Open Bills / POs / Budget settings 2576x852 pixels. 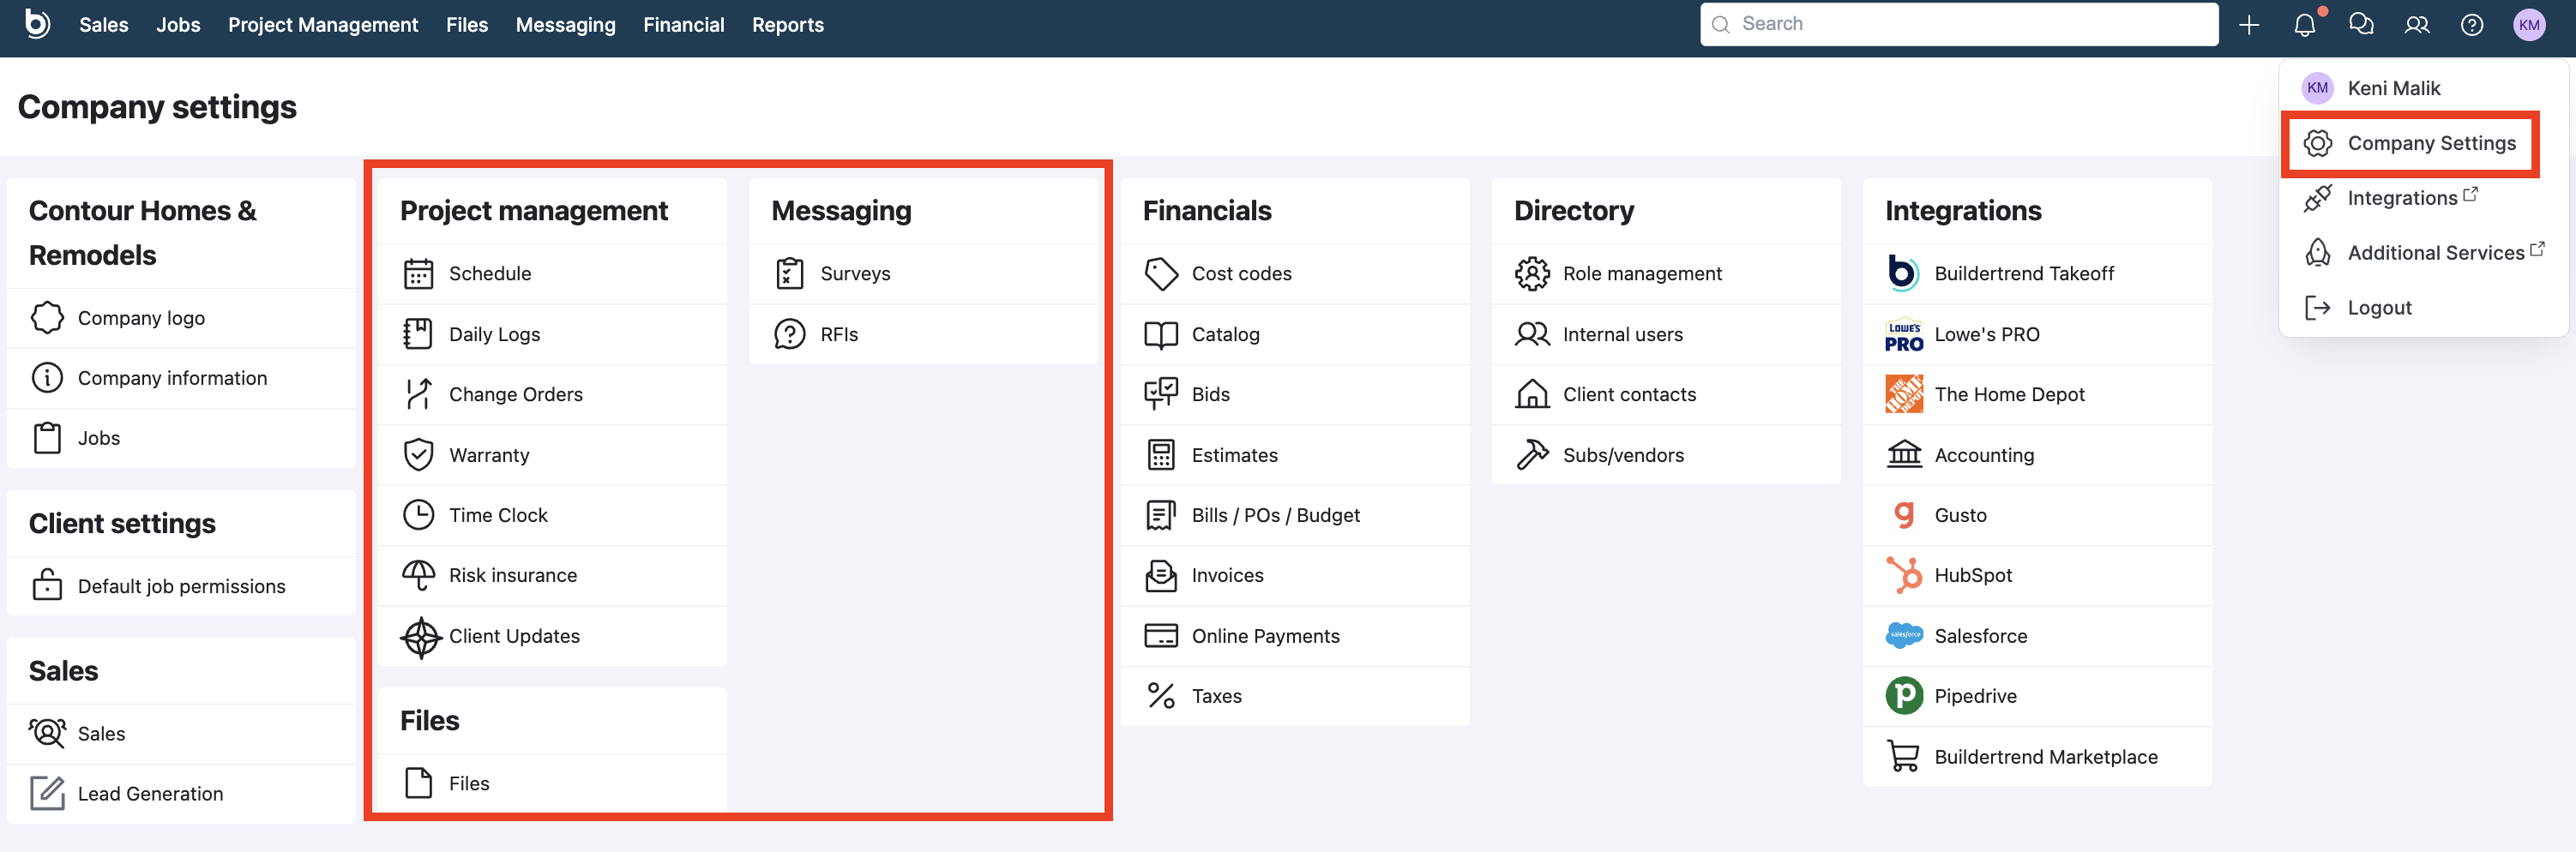coord(1295,515)
